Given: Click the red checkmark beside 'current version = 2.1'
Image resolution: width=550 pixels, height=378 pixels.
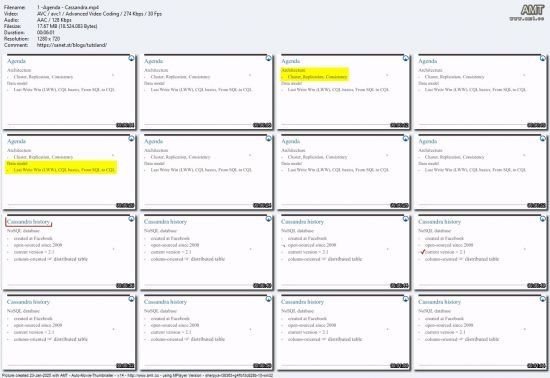Looking at the screenshot, I should pos(423,252).
